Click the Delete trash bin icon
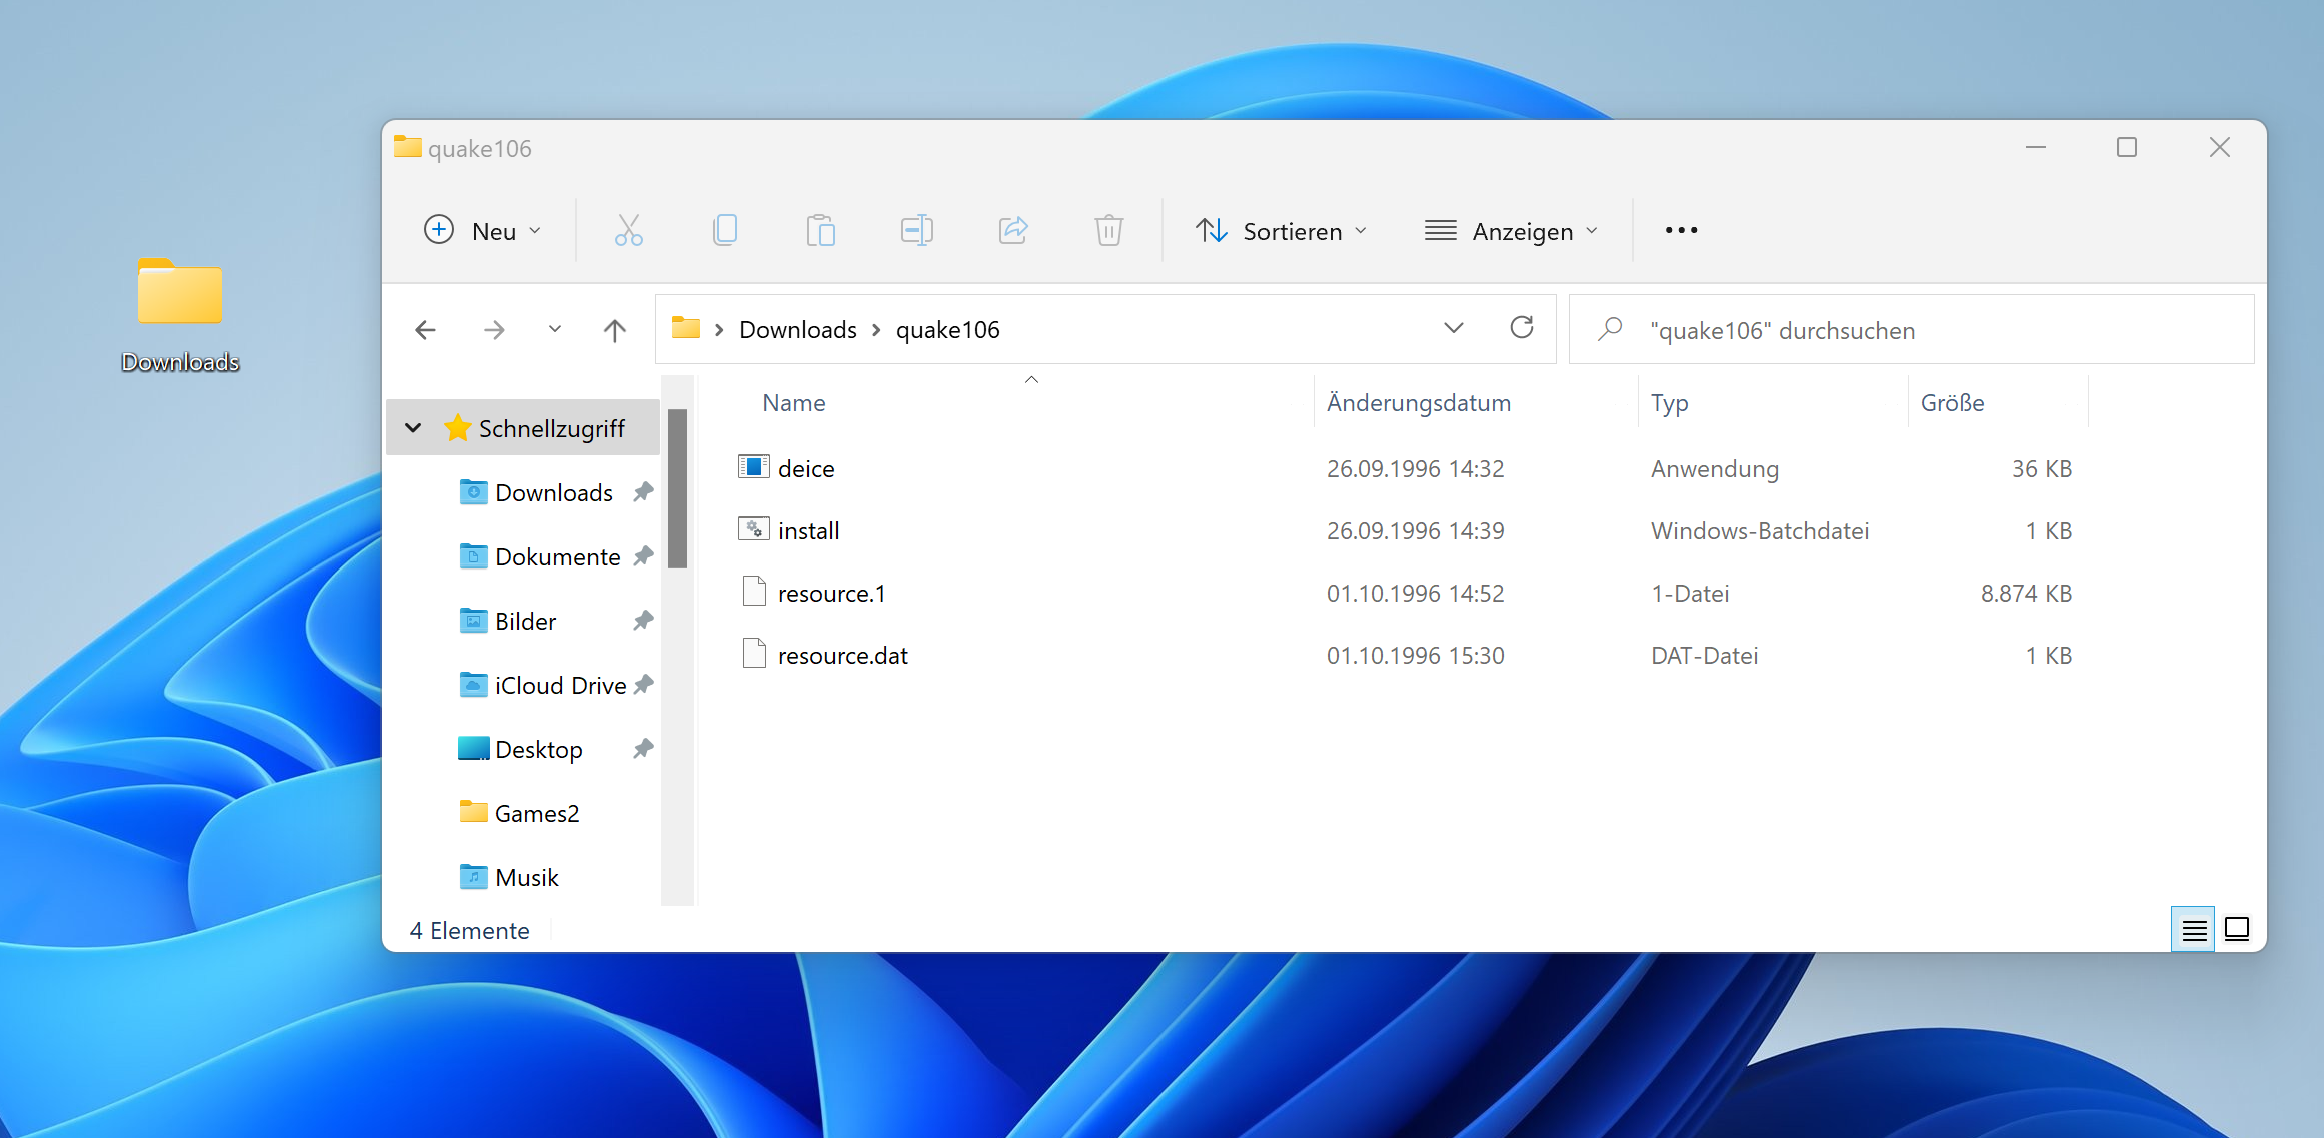 1109,231
